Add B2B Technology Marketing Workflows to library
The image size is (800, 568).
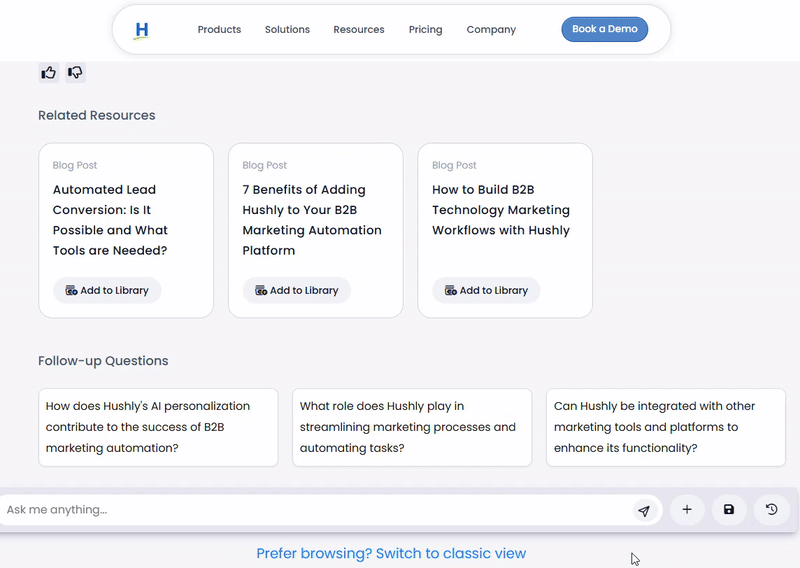486,290
